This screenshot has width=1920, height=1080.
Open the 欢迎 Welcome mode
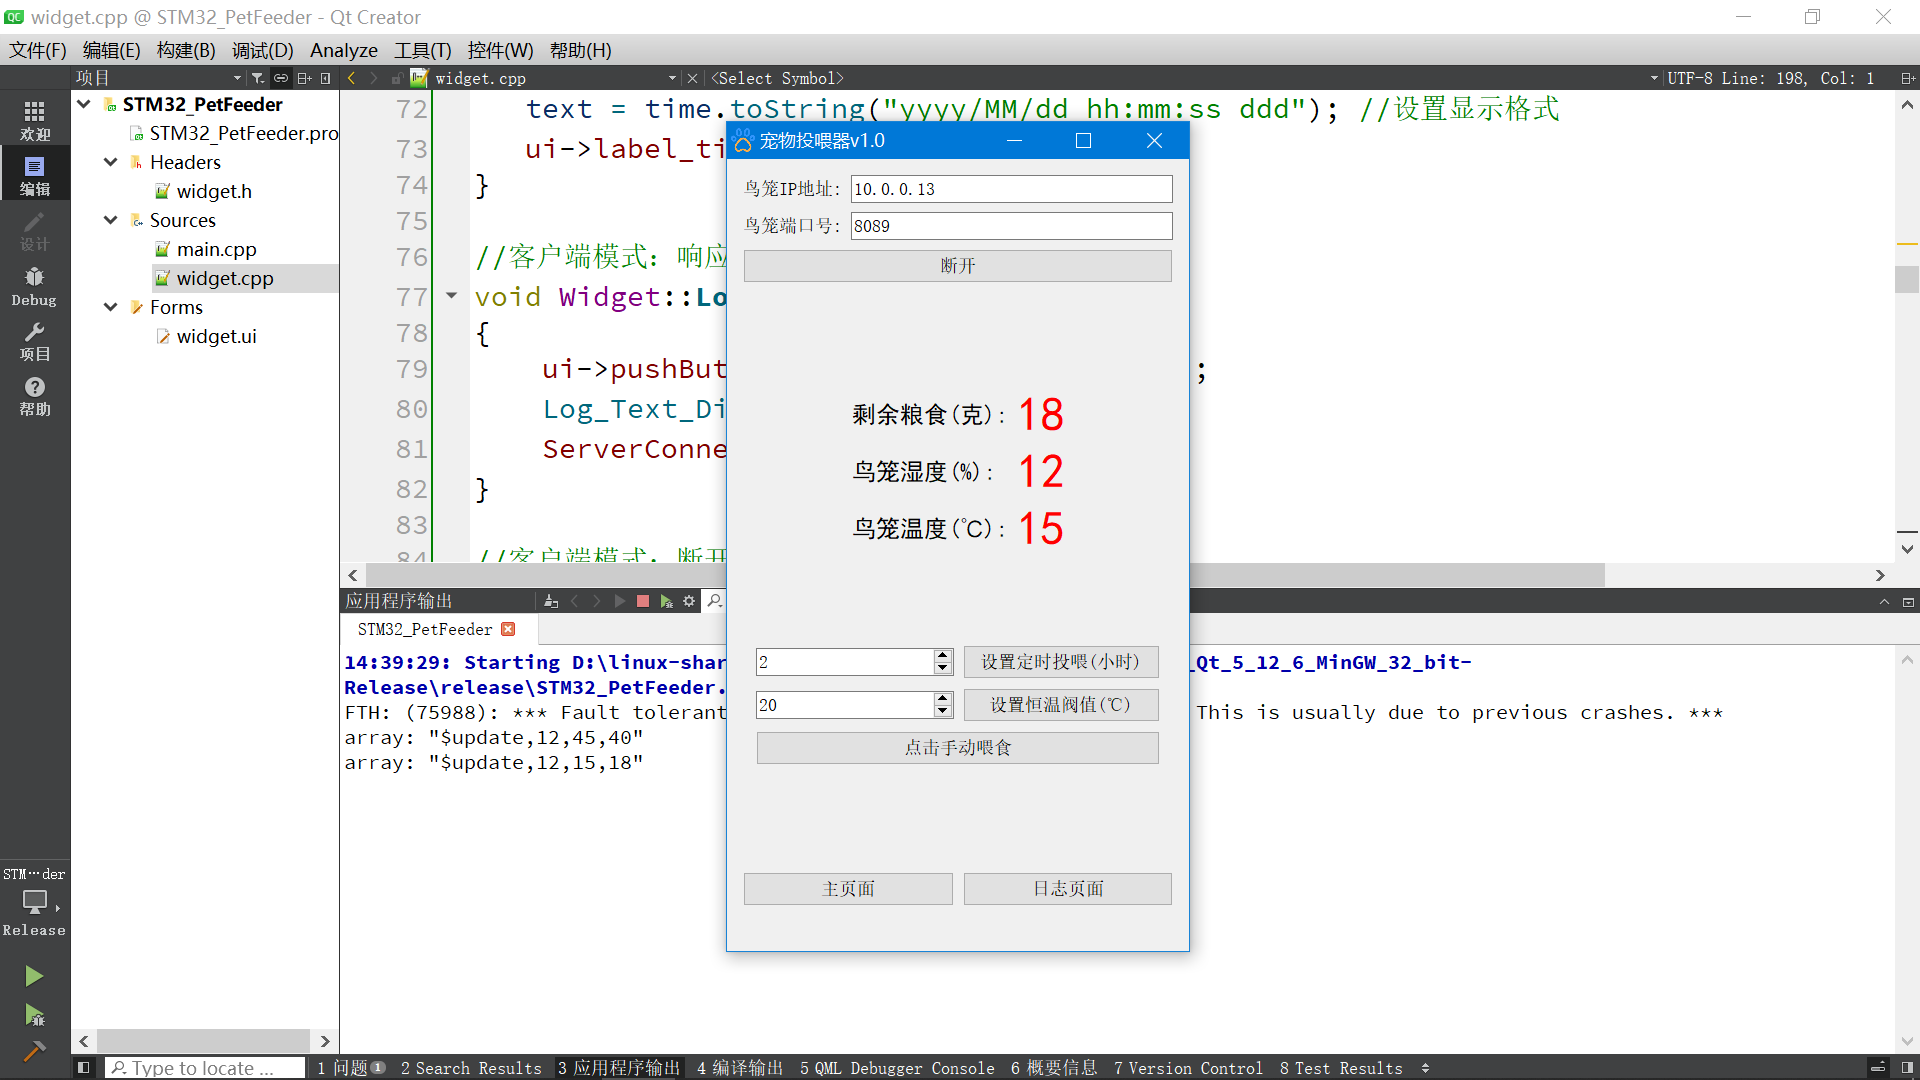[x=34, y=121]
